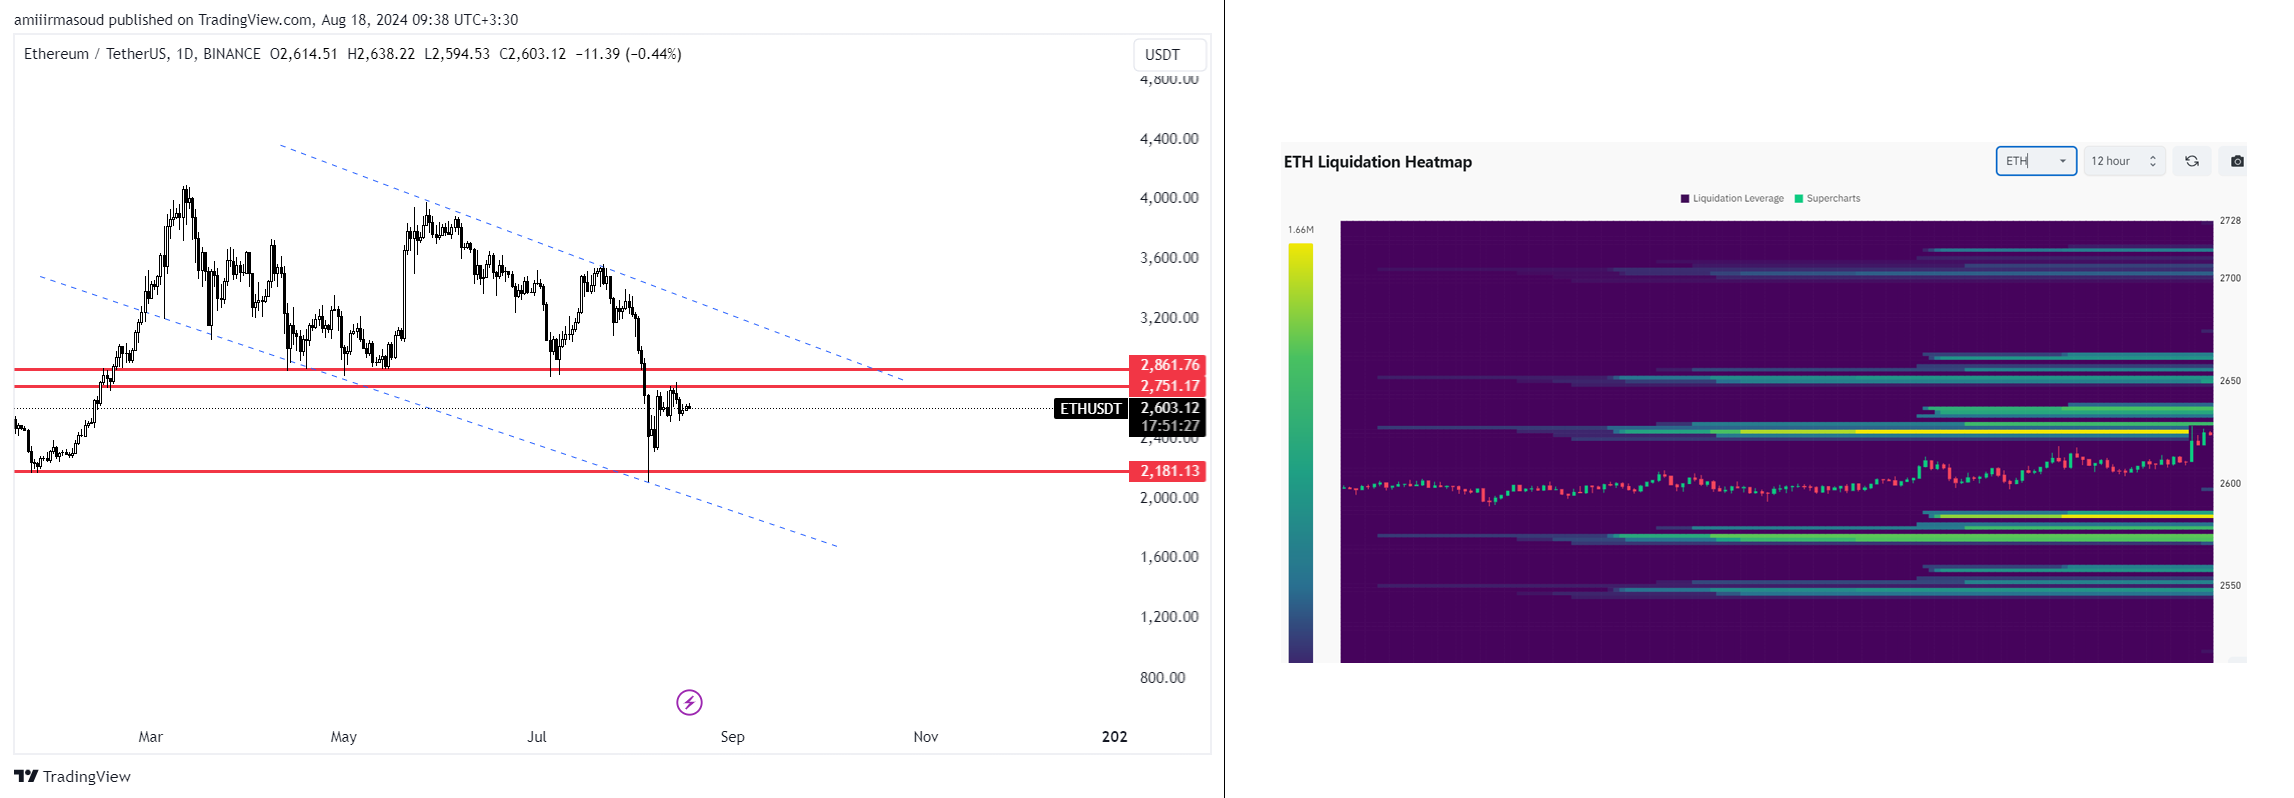Change the 12 hour interval stepper

tap(2125, 161)
